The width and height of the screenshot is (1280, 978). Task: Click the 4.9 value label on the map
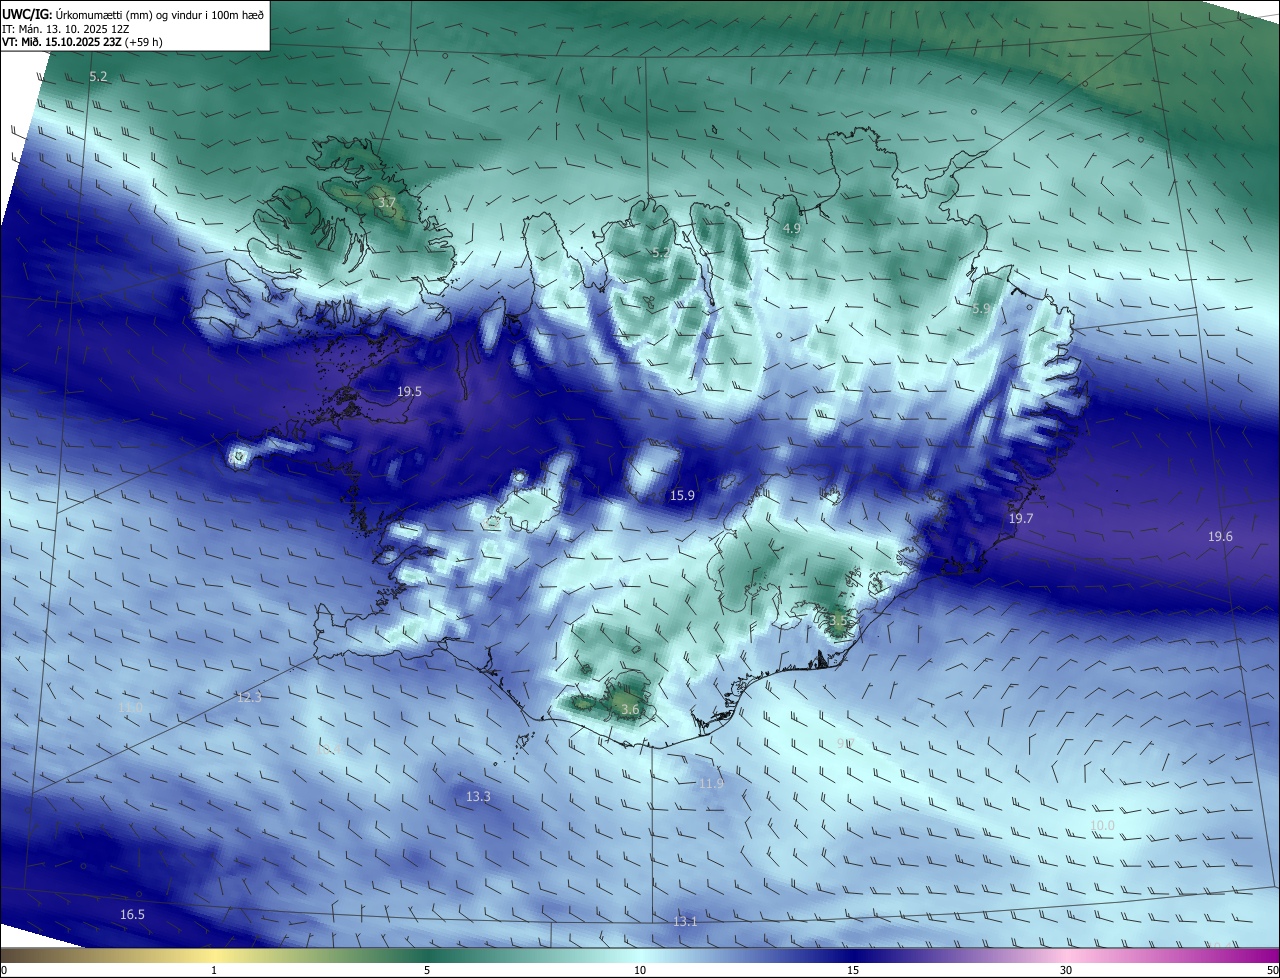tap(791, 229)
